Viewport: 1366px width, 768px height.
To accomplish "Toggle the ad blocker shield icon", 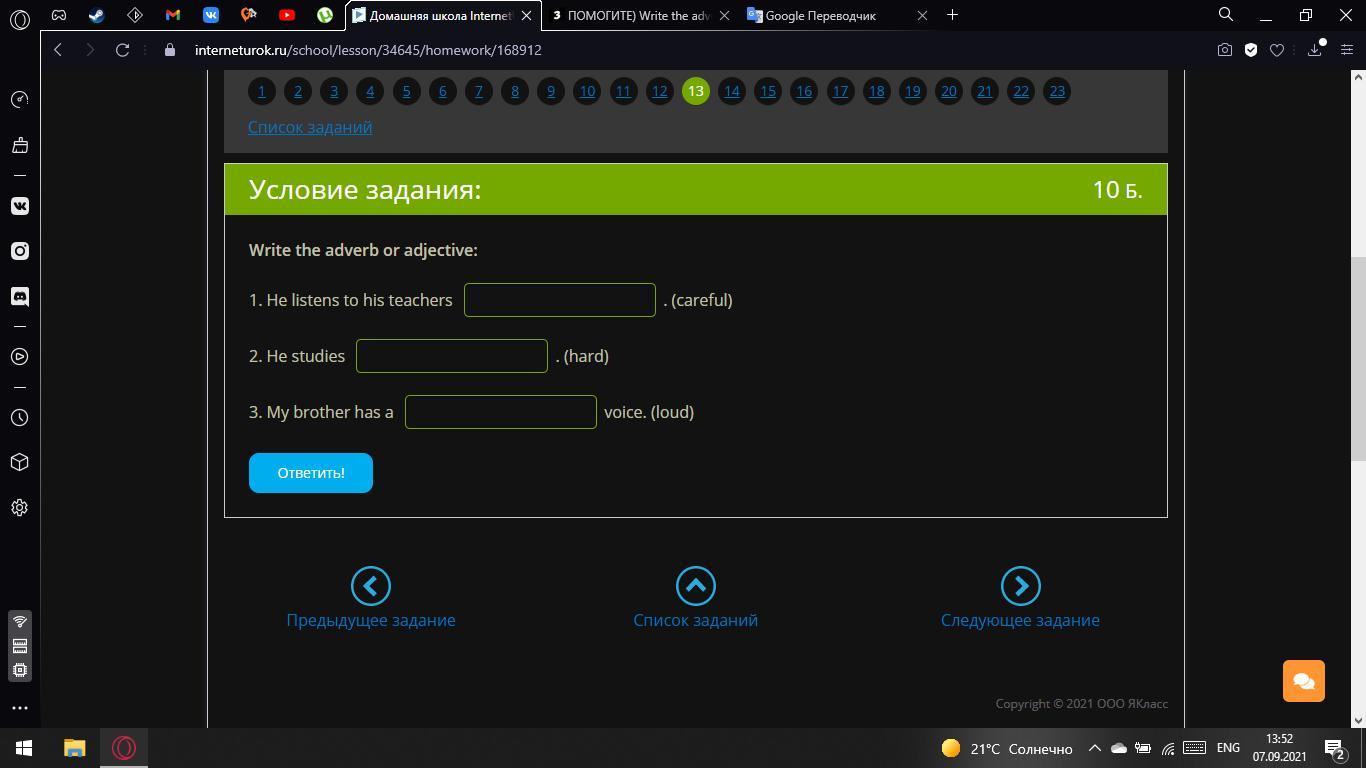I will pos(1250,50).
